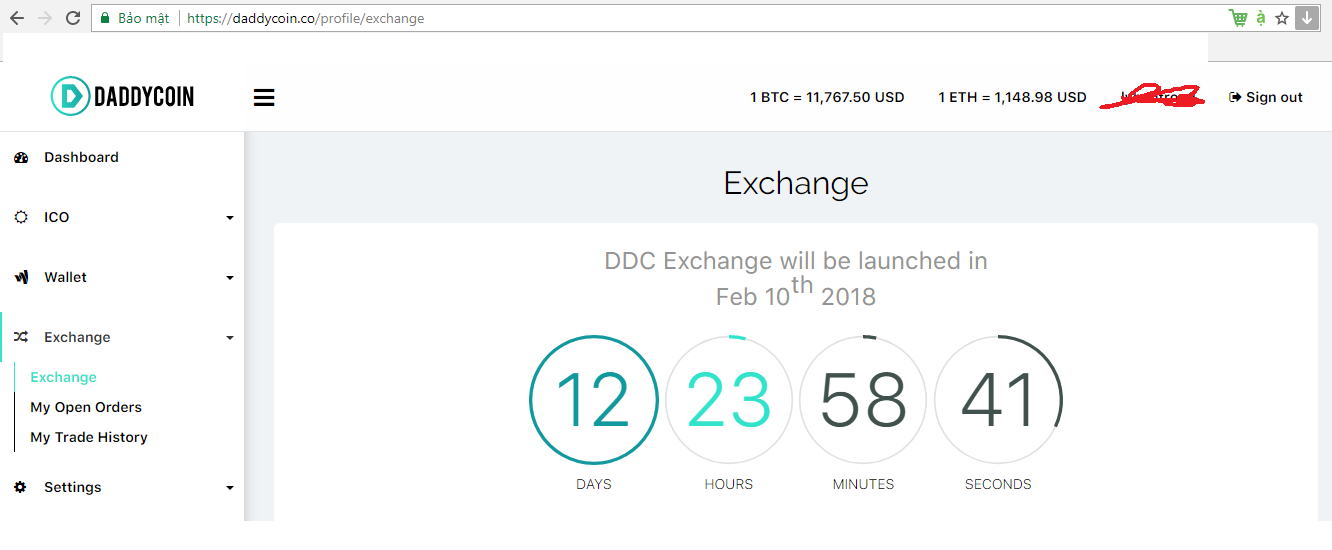Click the Dashboard gauge icon
1332x550 pixels.
(x=21, y=158)
